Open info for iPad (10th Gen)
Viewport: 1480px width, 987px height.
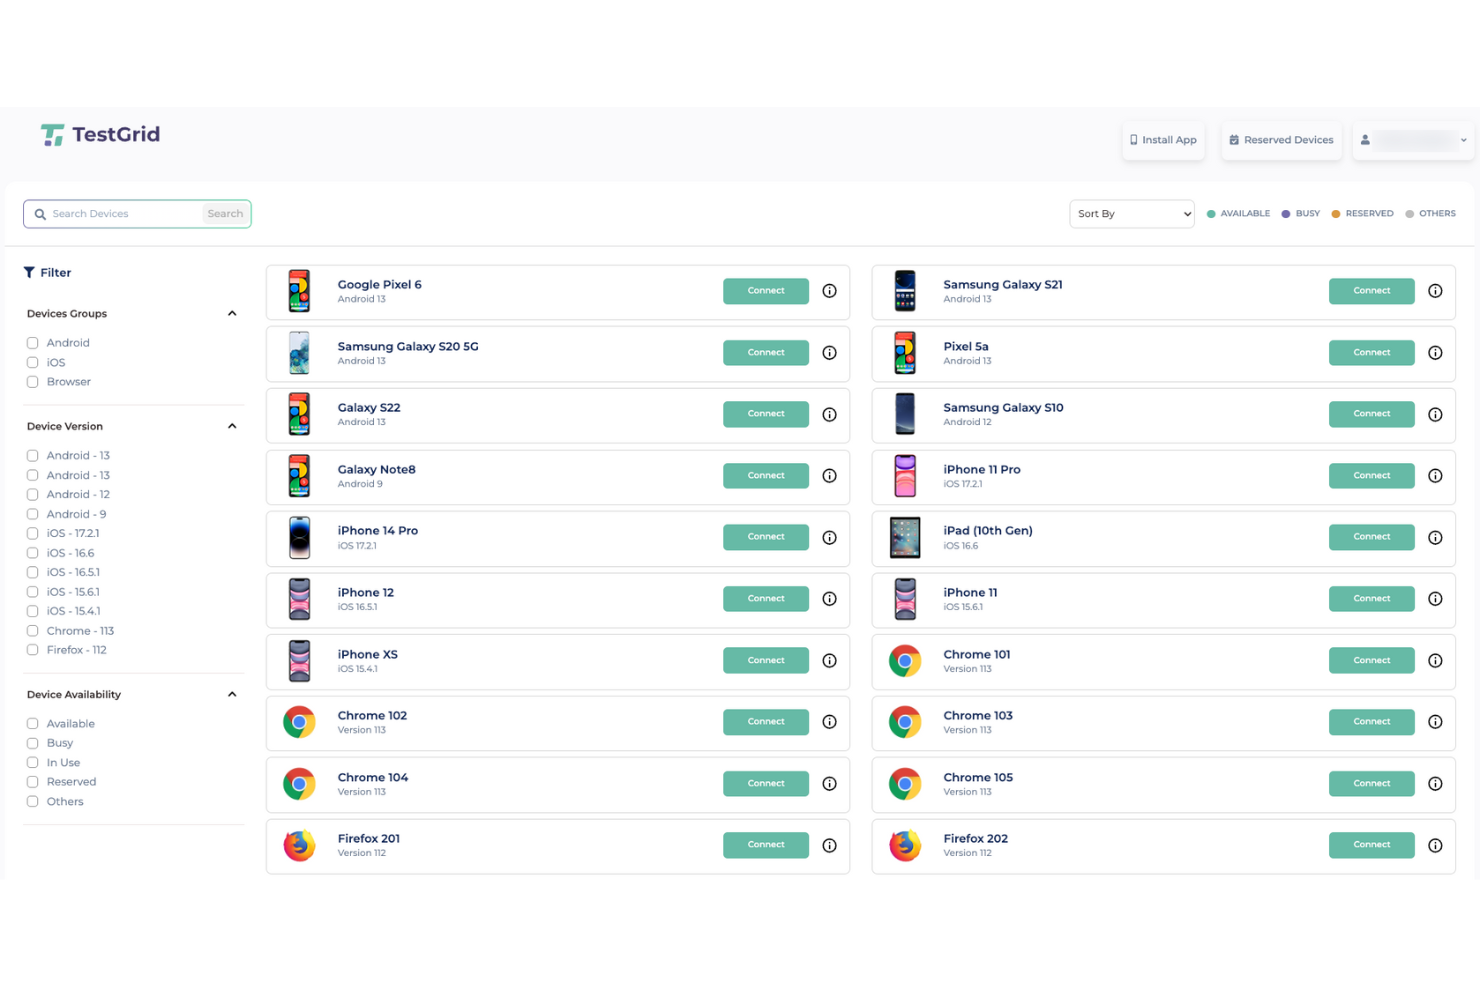[1435, 537]
